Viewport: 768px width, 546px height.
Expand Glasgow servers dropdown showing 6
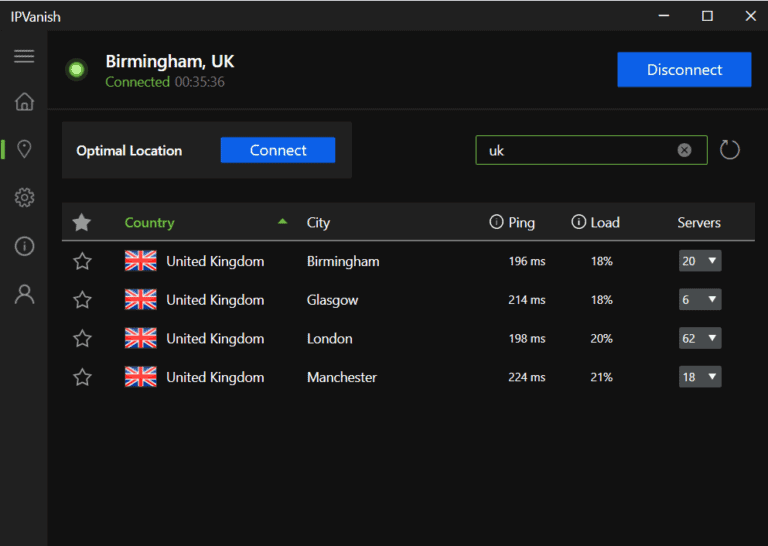pos(700,300)
